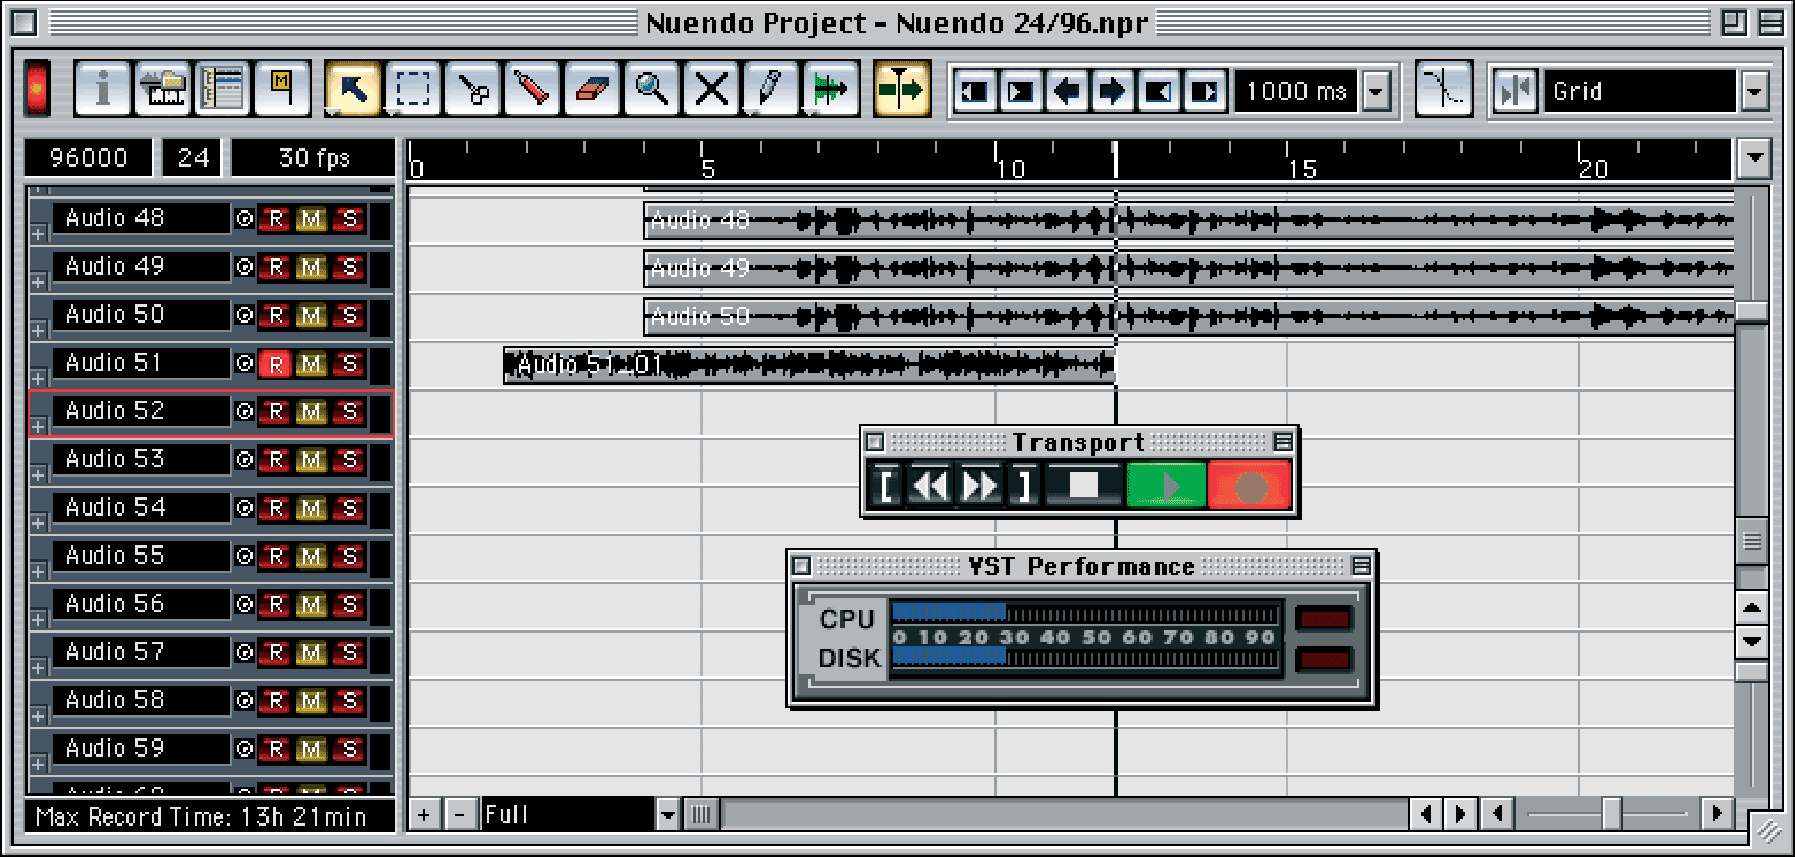Expand the Audio 52 track
1795x857 pixels.
click(38, 427)
